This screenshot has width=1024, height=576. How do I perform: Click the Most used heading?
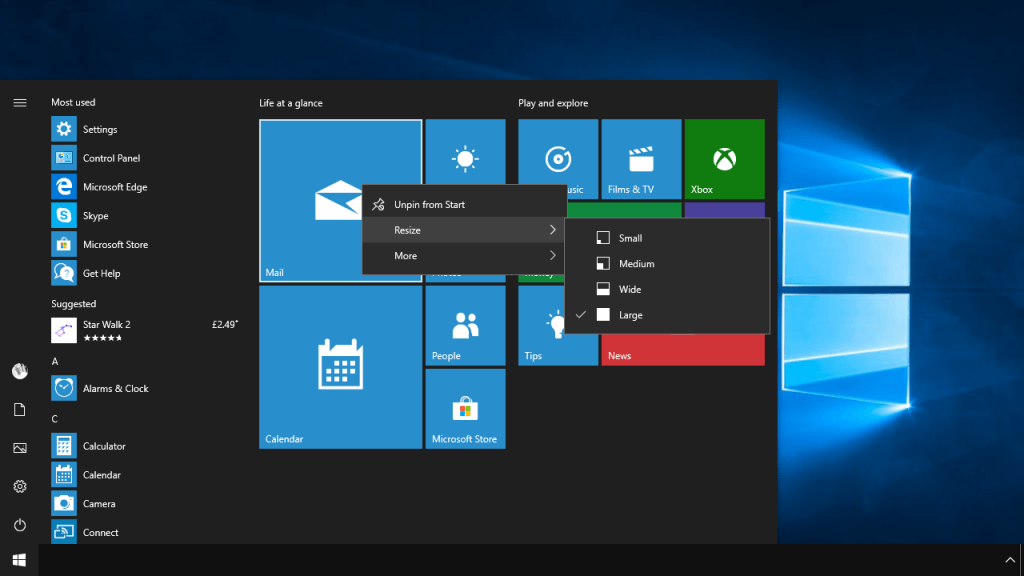(73, 103)
